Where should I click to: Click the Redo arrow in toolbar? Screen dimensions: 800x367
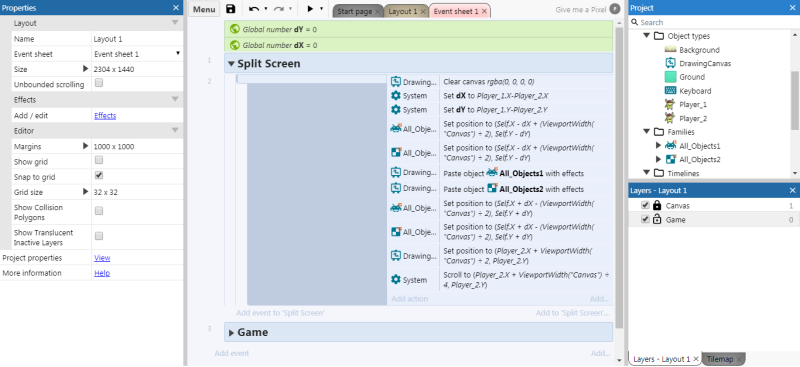click(x=279, y=9)
